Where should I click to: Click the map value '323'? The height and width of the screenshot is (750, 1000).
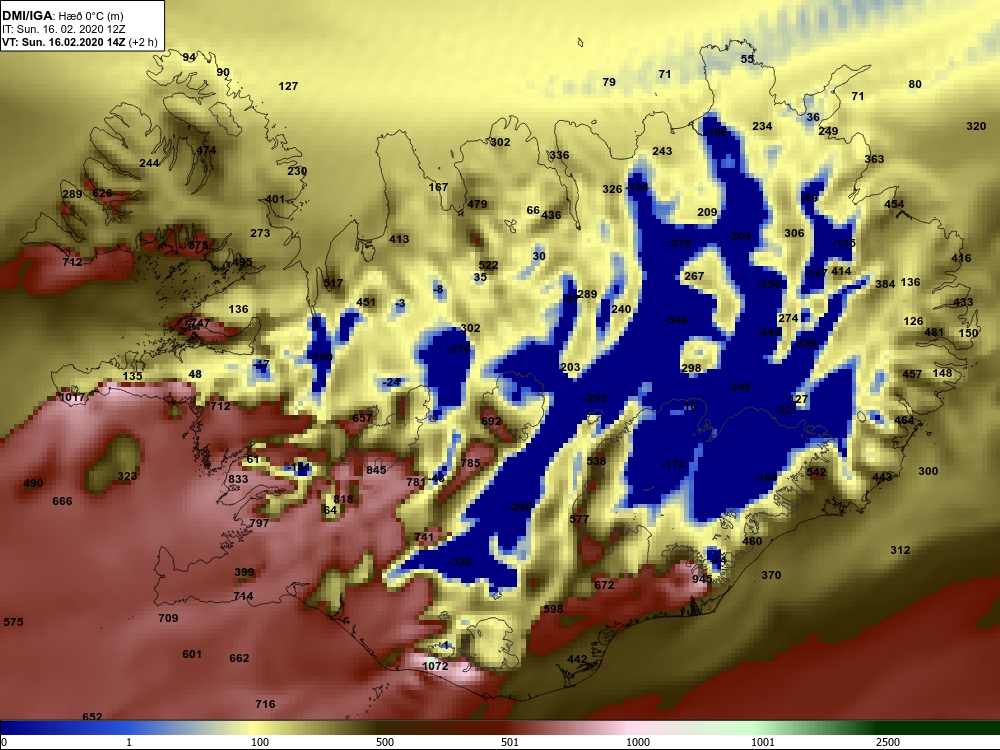pos(127,476)
